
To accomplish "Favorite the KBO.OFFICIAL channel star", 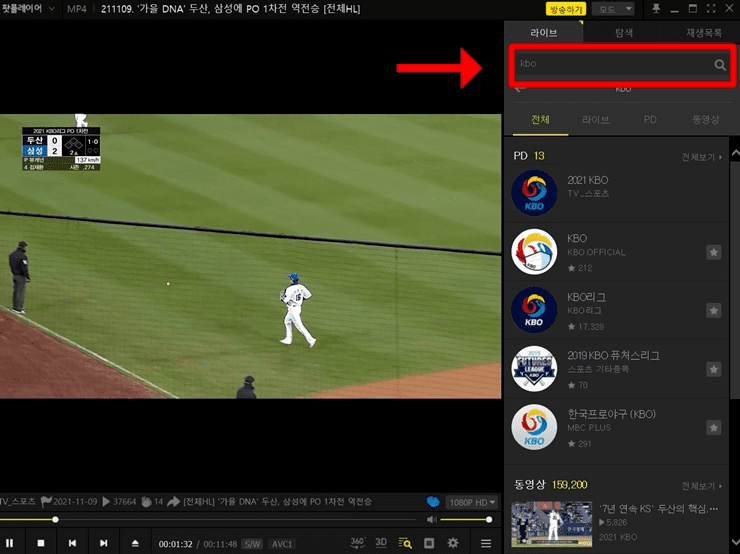I will (714, 252).
